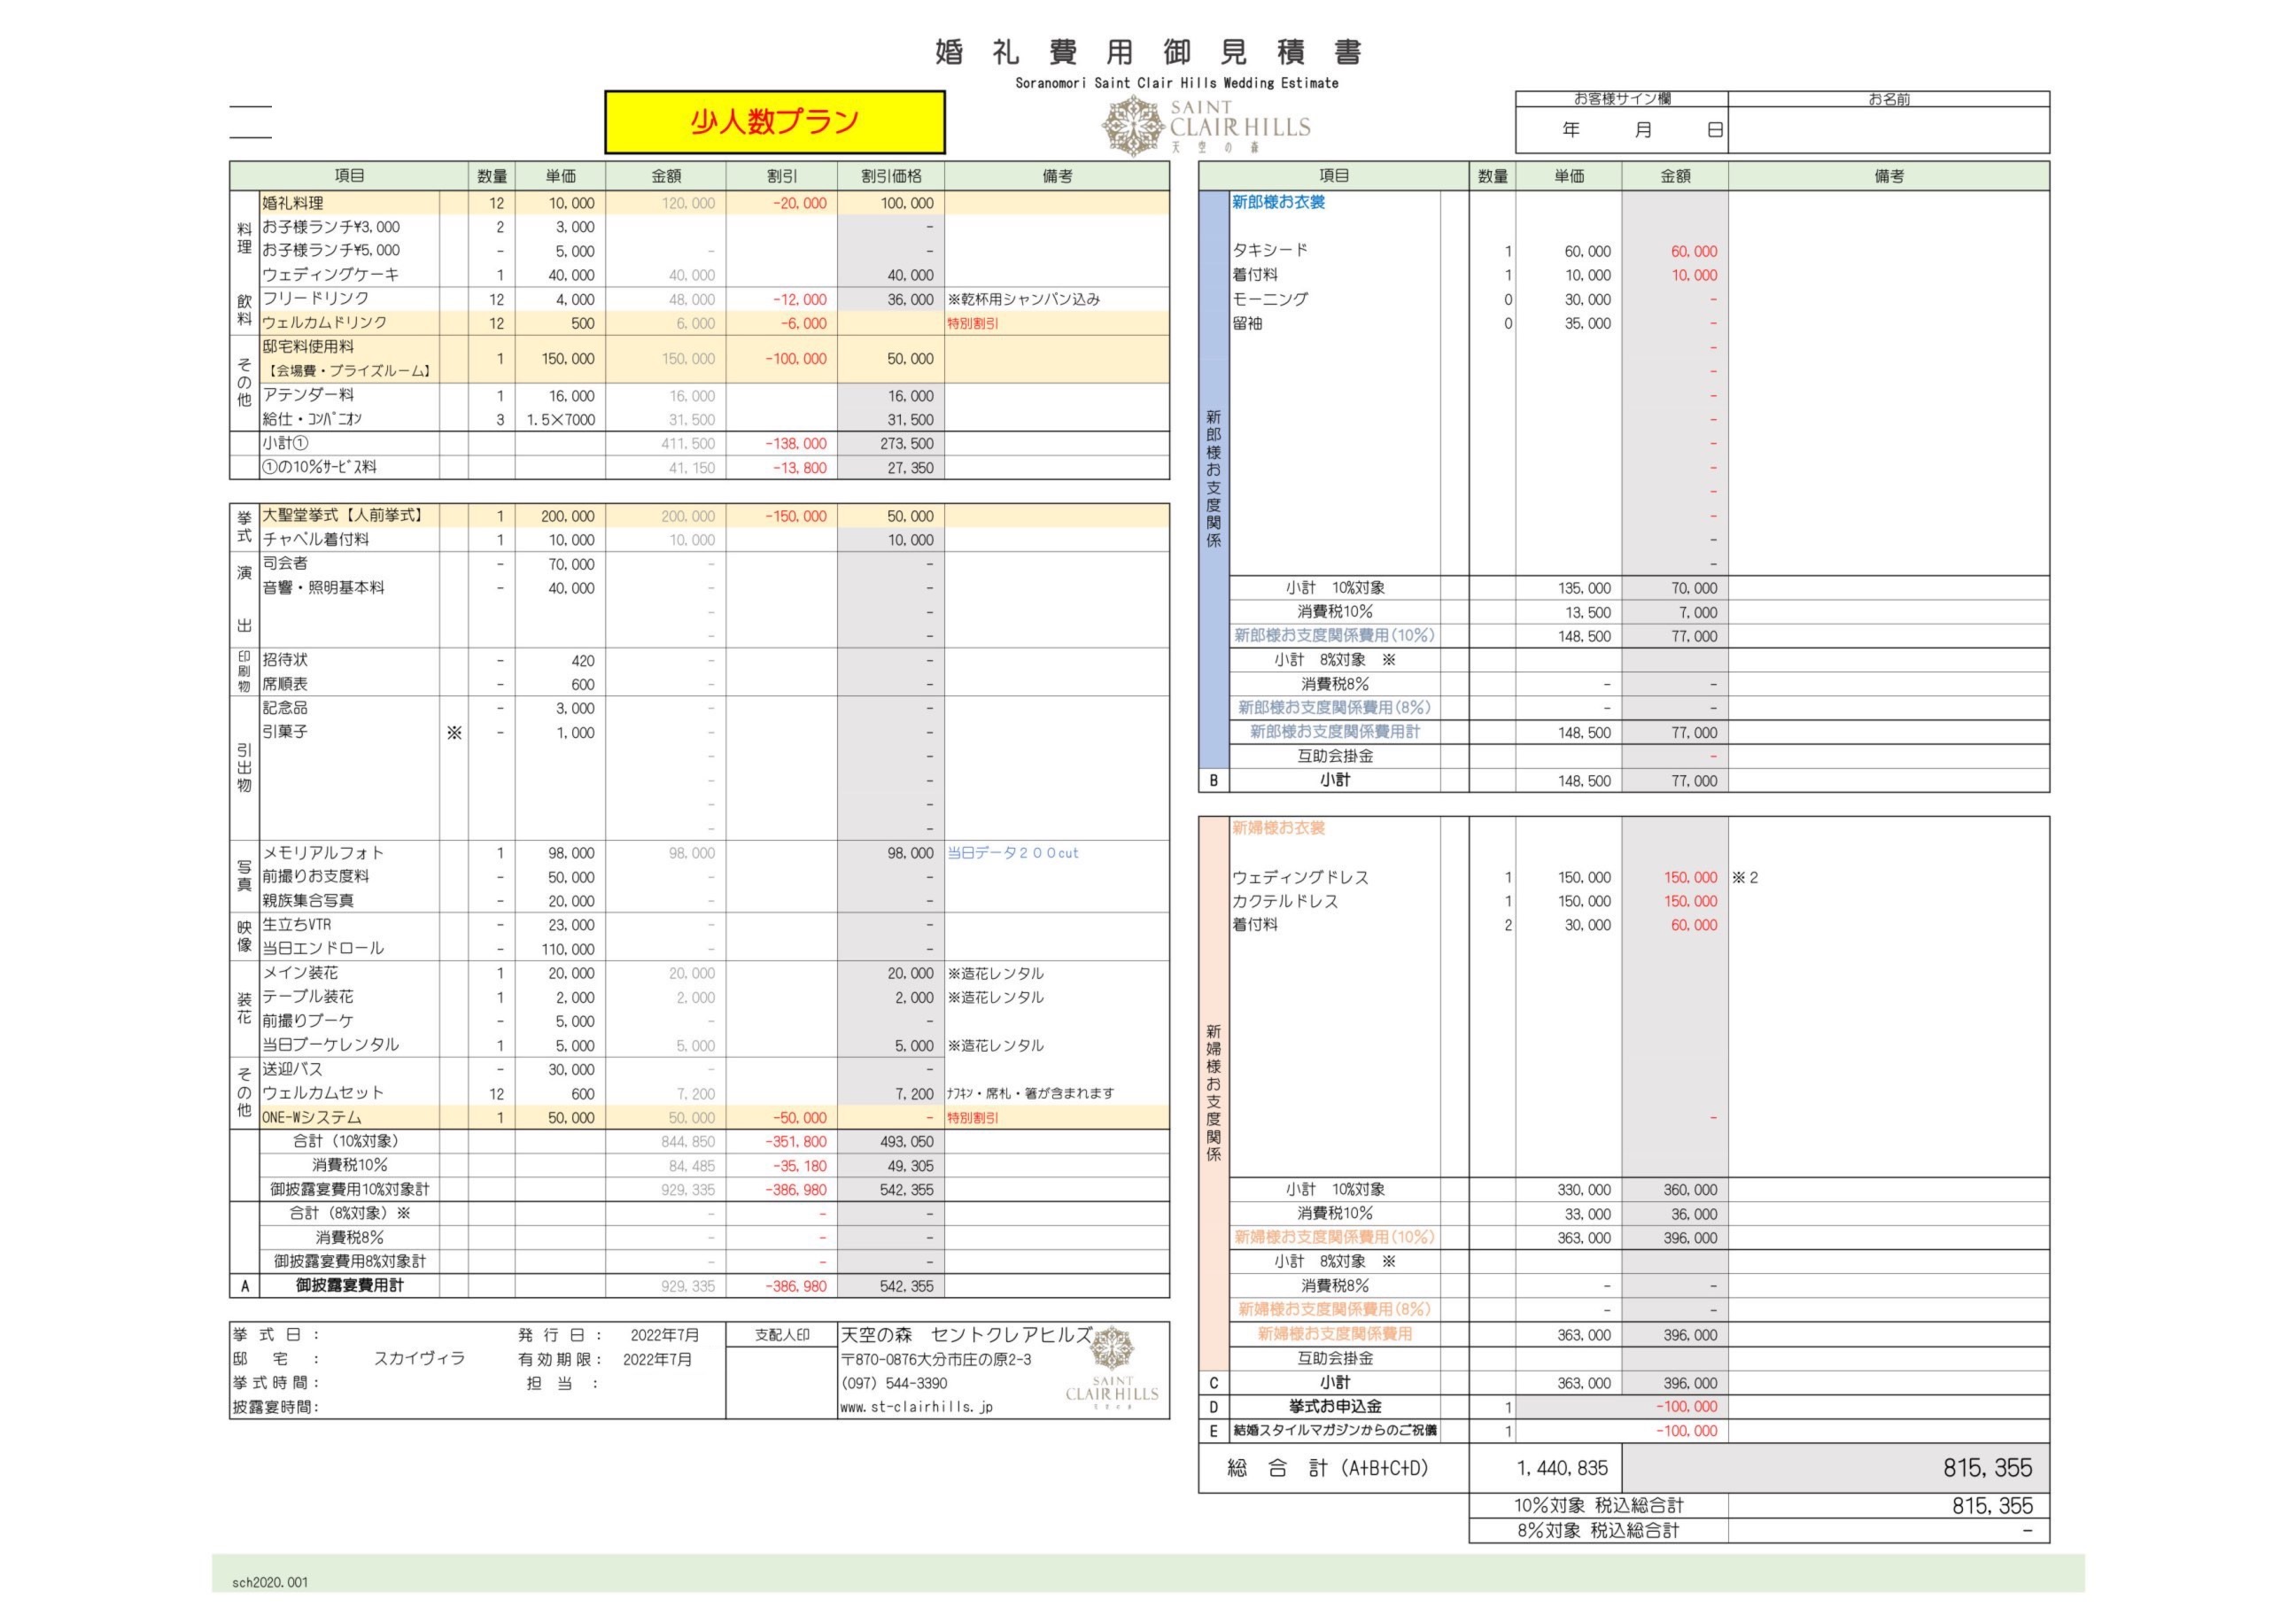Select the 新郎様お衣裳 section heading
The width and height of the screenshot is (2296, 1623).
tap(1278, 203)
